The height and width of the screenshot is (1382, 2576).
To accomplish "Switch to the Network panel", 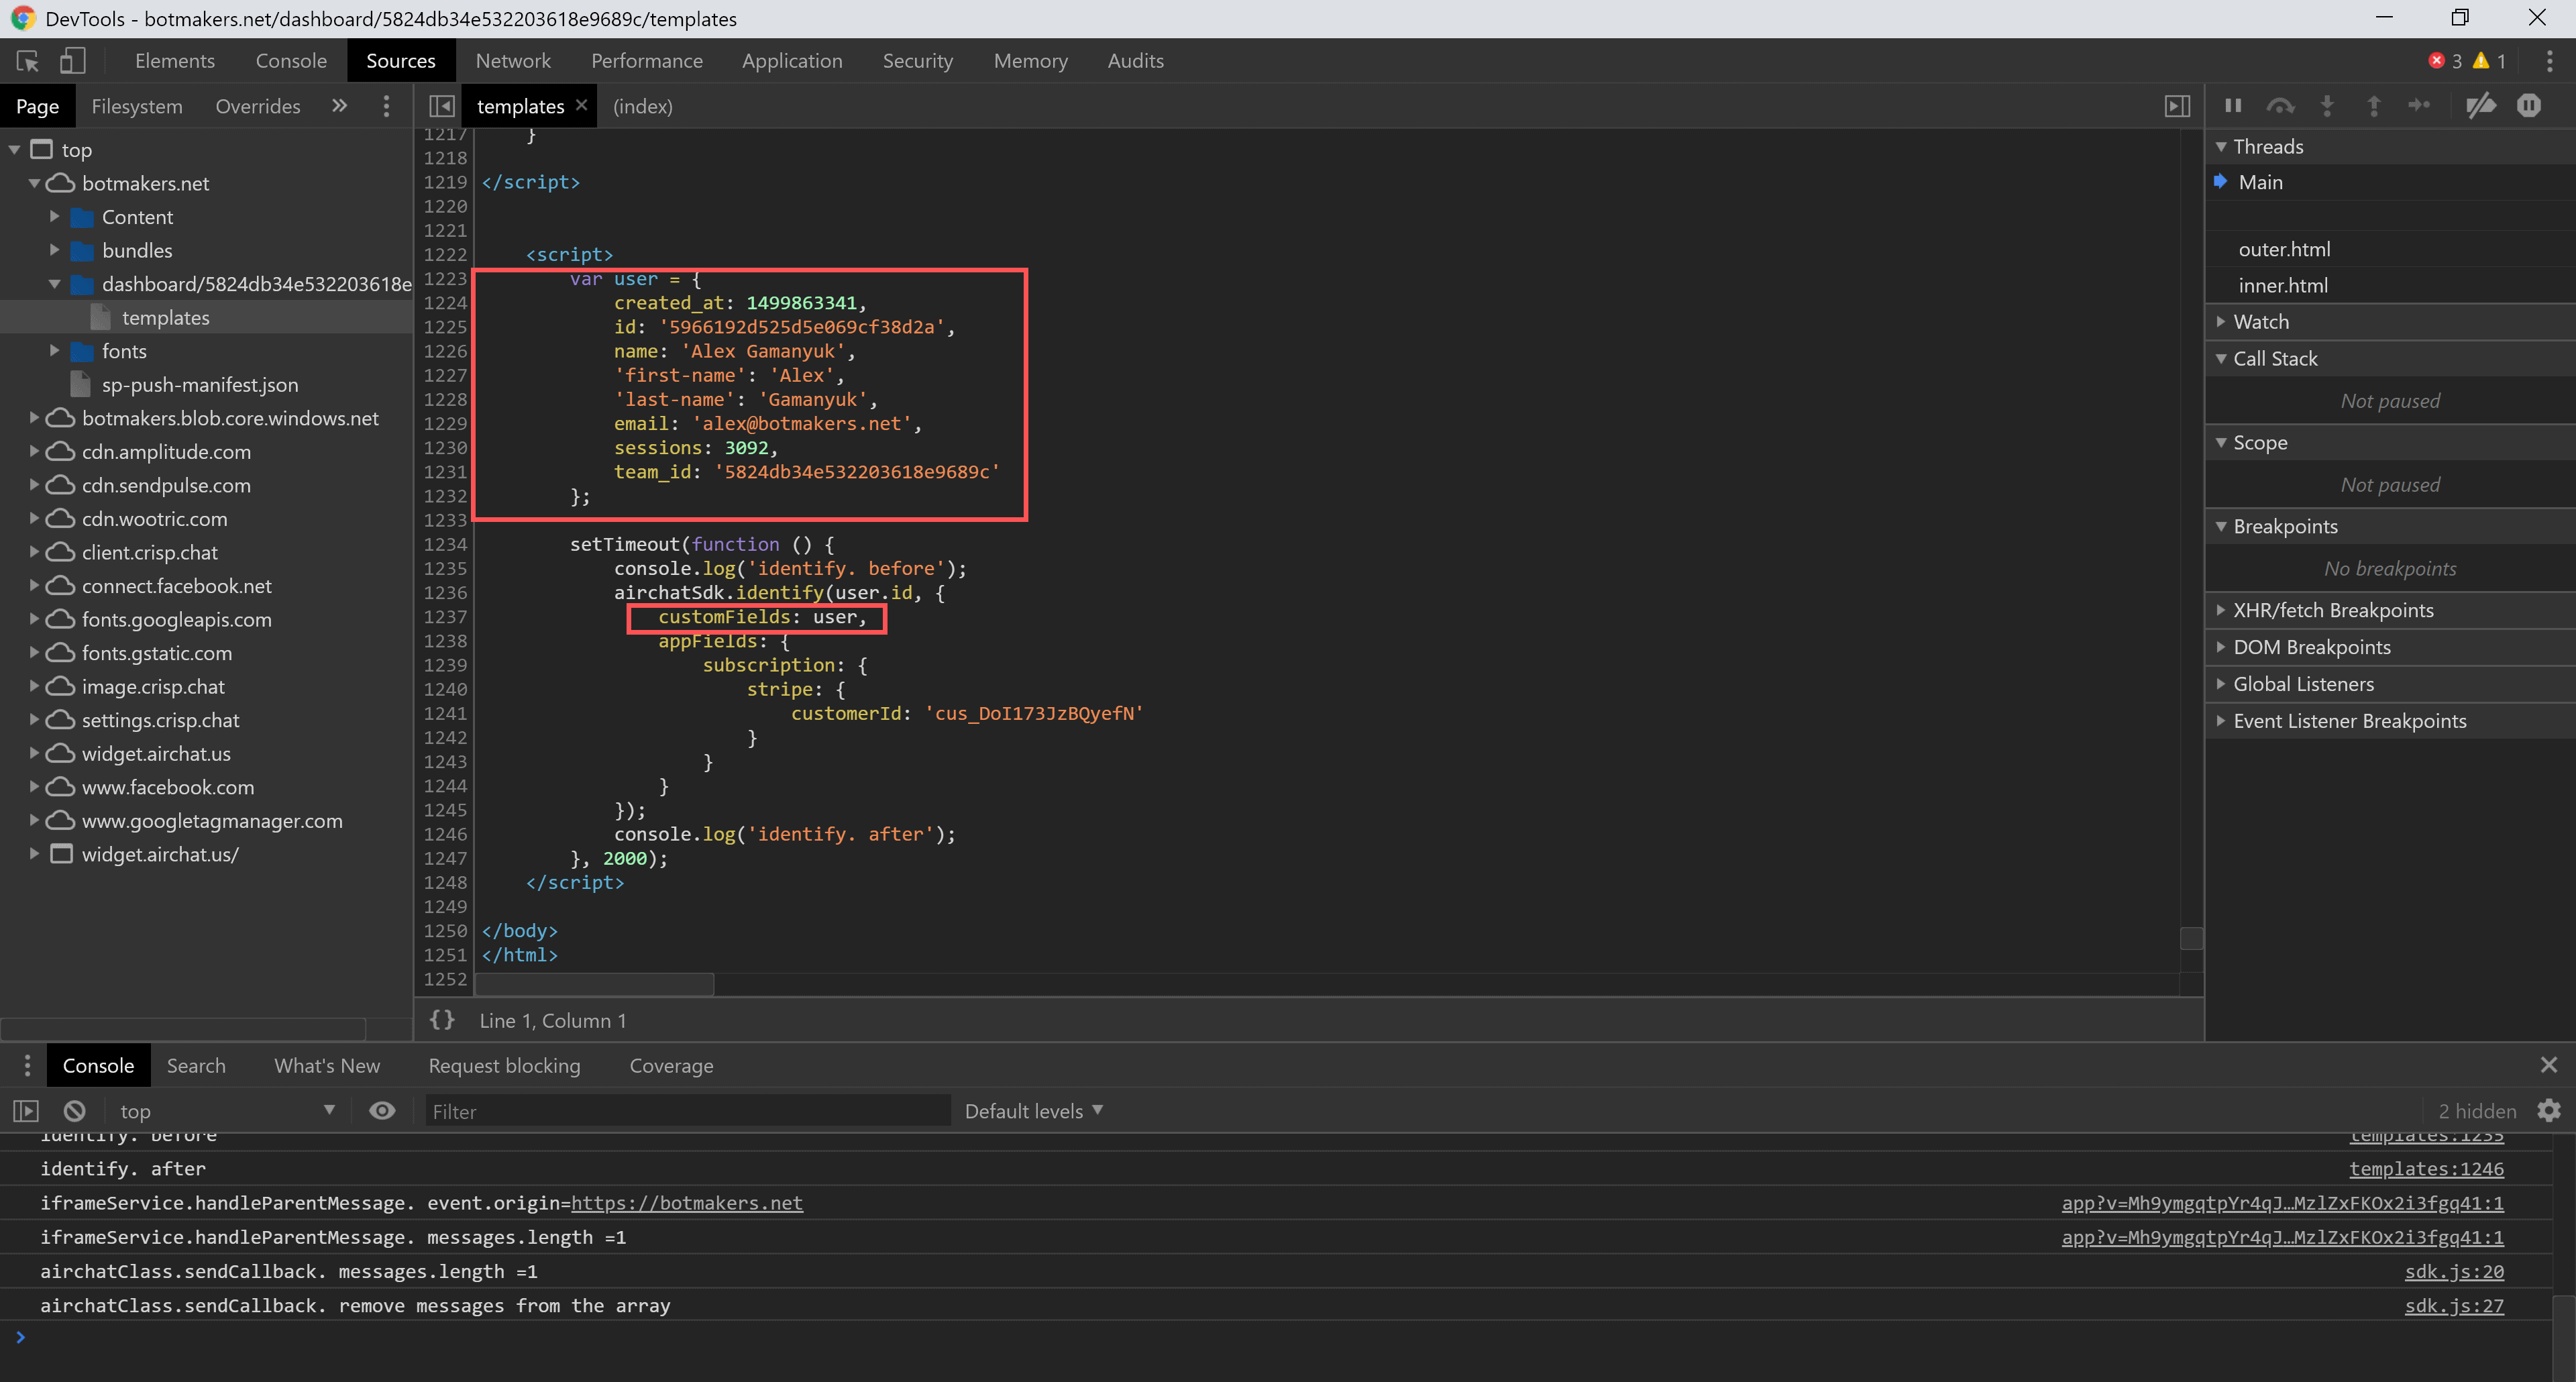I will coord(513,61).
